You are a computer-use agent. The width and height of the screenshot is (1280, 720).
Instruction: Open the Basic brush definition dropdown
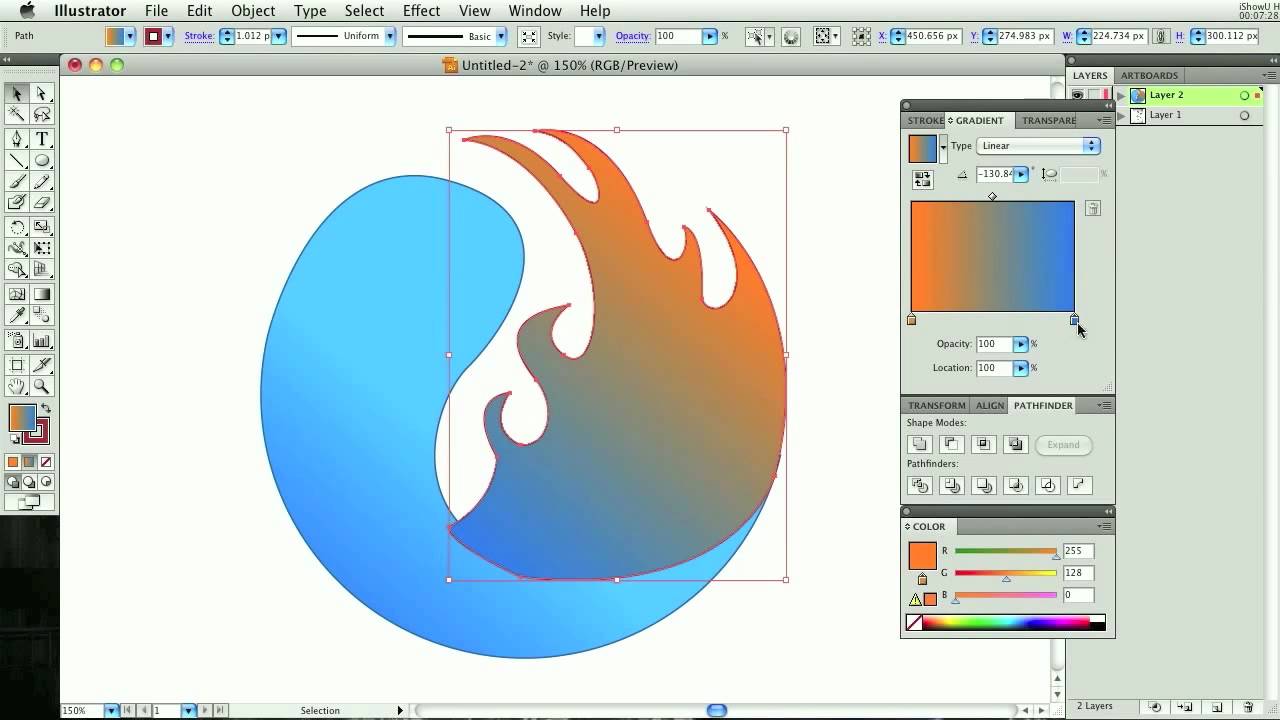coord(500,36)
